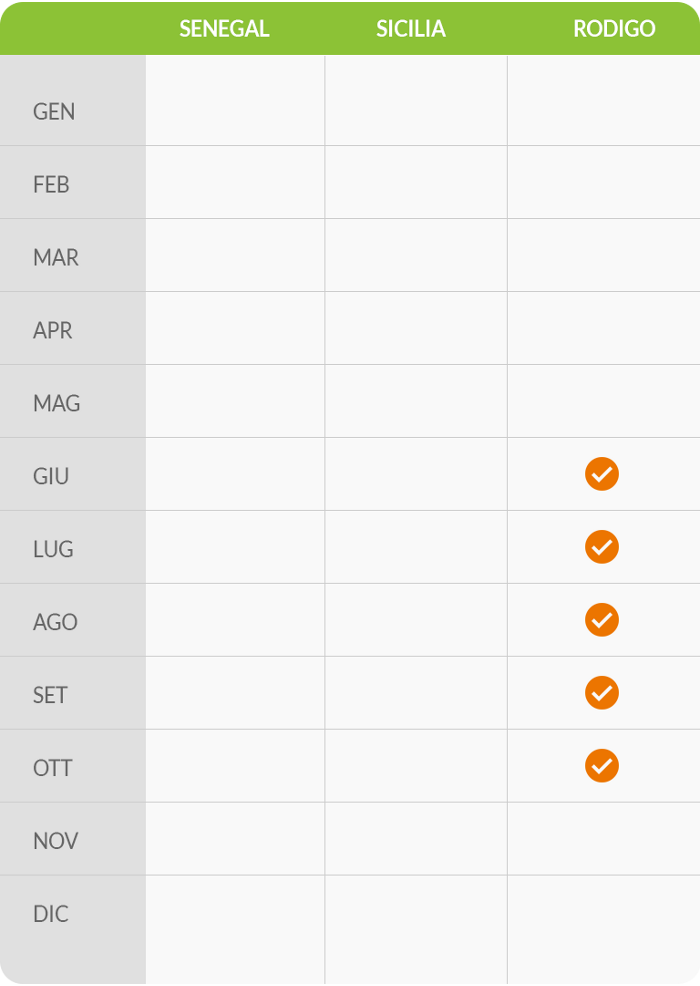Select the RODIGO column header
This screenshot has height=986, width=700.
click(614, 29)
